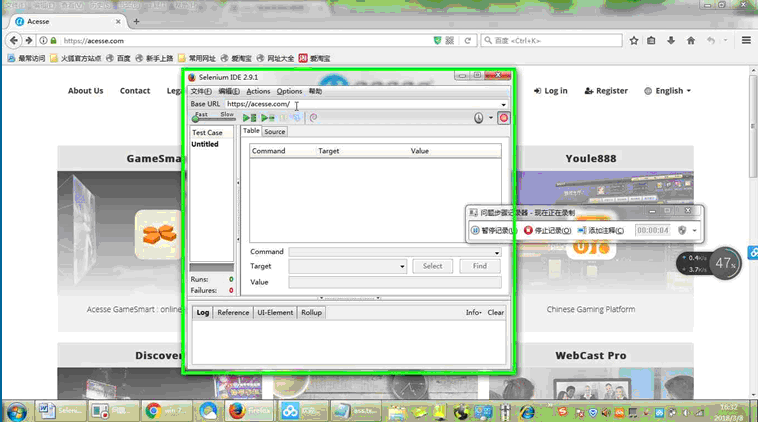Click the site info icon in address bar
Image resolution: width=758 pixels, height=422 pixels.
pos(43,41)
